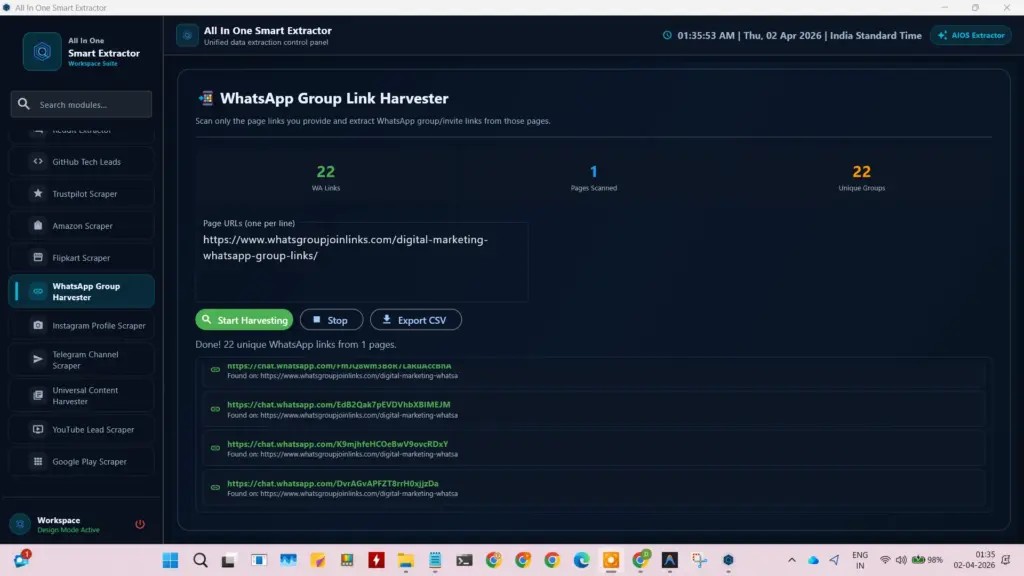The image size is (1024, 576).
Task: Open the Instagram Profile Scraper module
Action: click(x=82, y=325)
